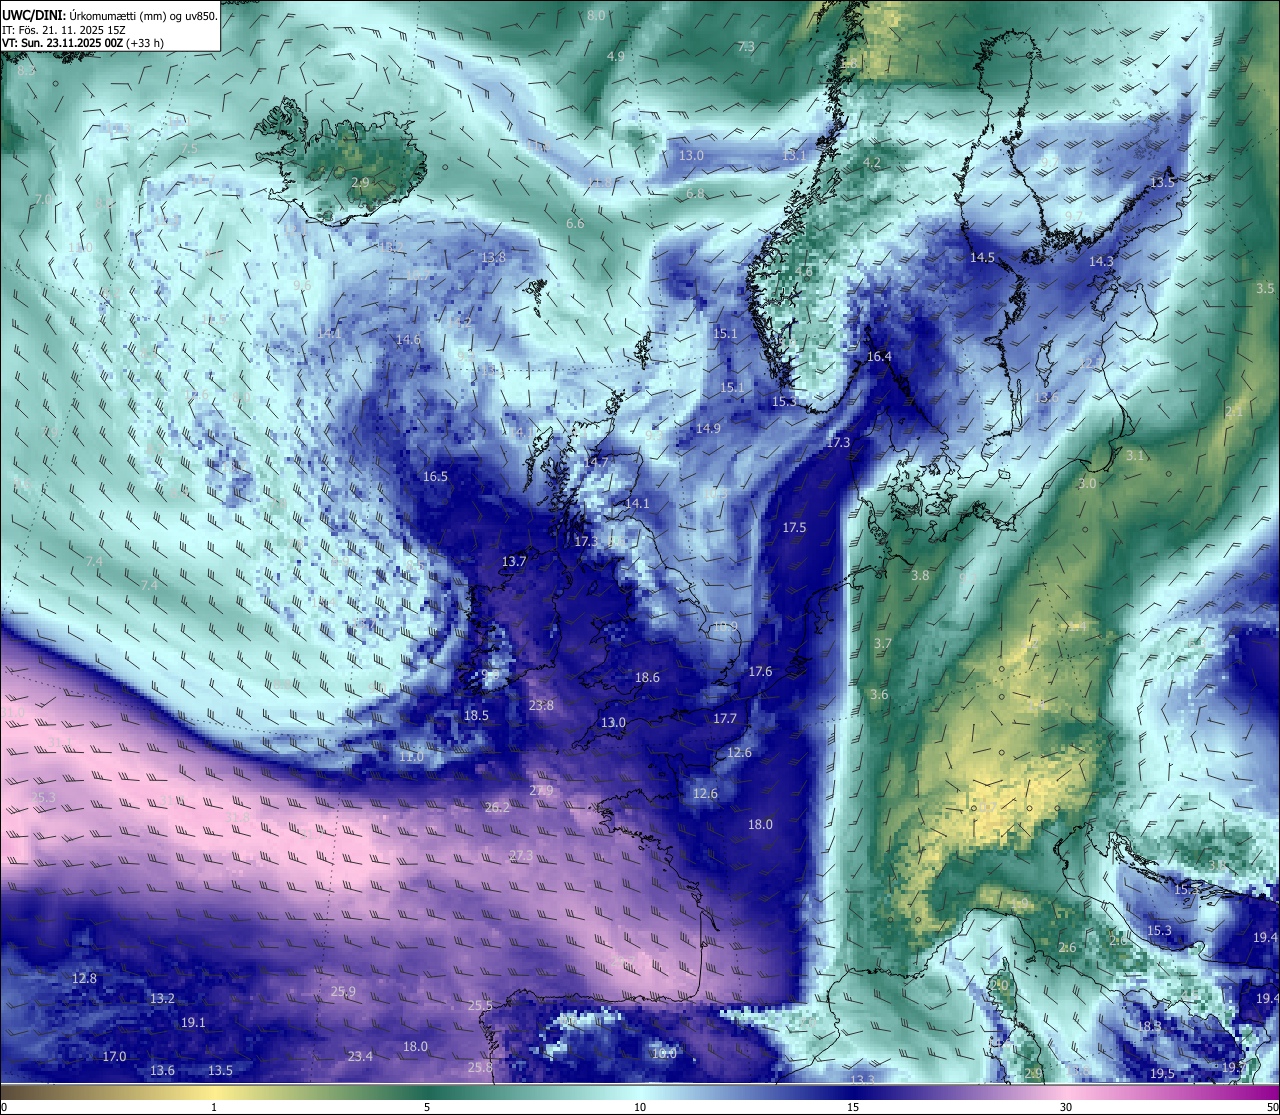Click the 19.1 value label
This screenshot has width=1280, height=1115.
[193, 1023]
